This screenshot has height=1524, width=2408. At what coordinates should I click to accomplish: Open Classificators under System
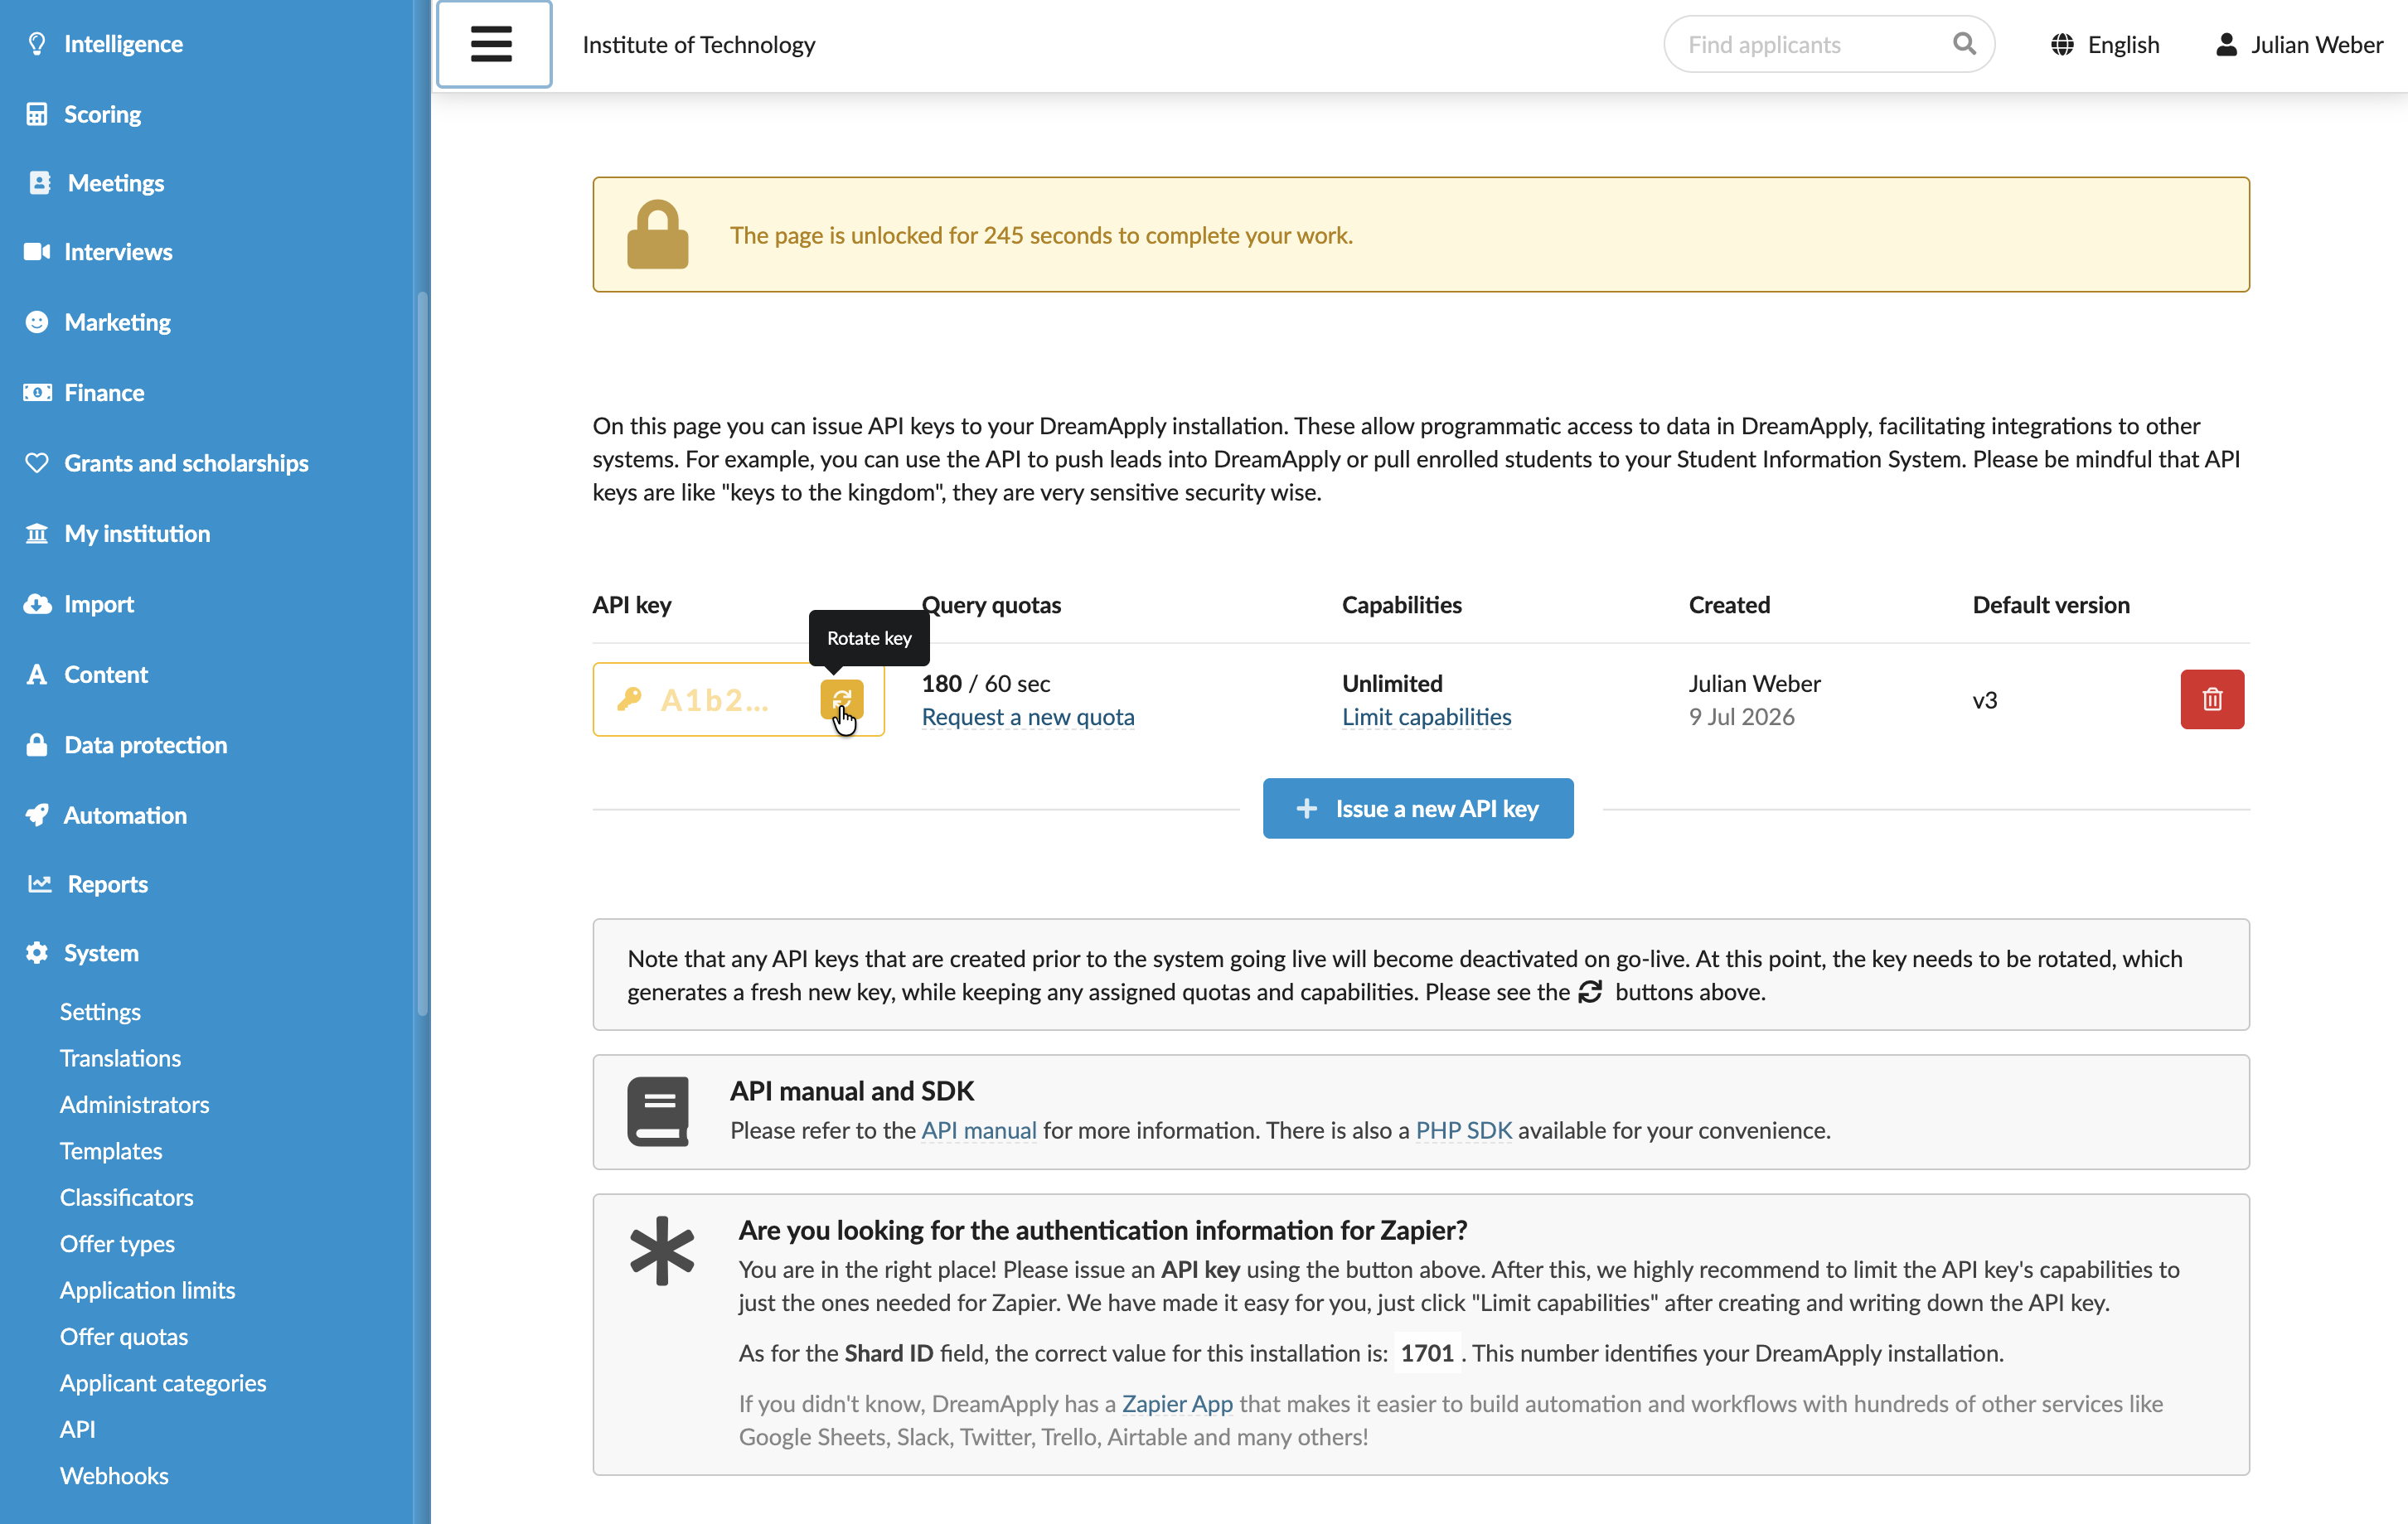[126, 1197]
